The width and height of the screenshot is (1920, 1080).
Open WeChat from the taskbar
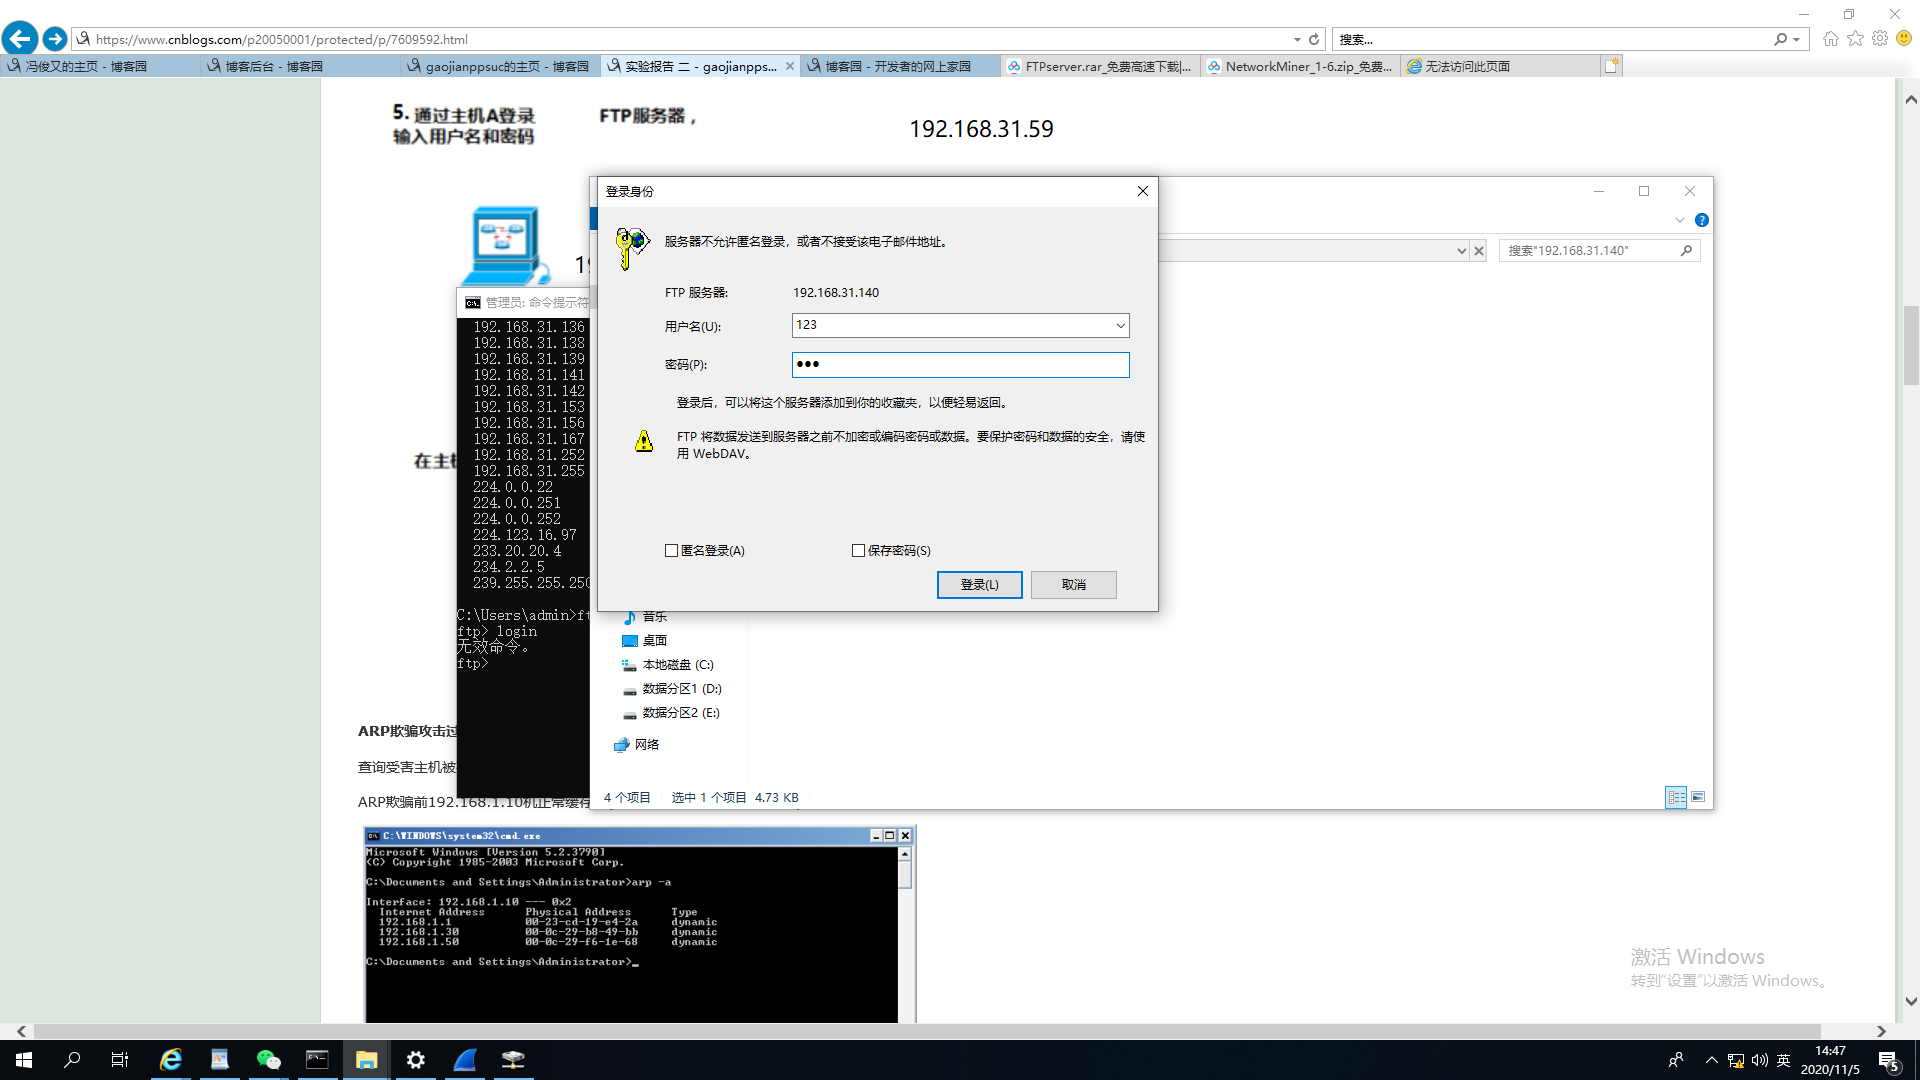pos(268,1060)
